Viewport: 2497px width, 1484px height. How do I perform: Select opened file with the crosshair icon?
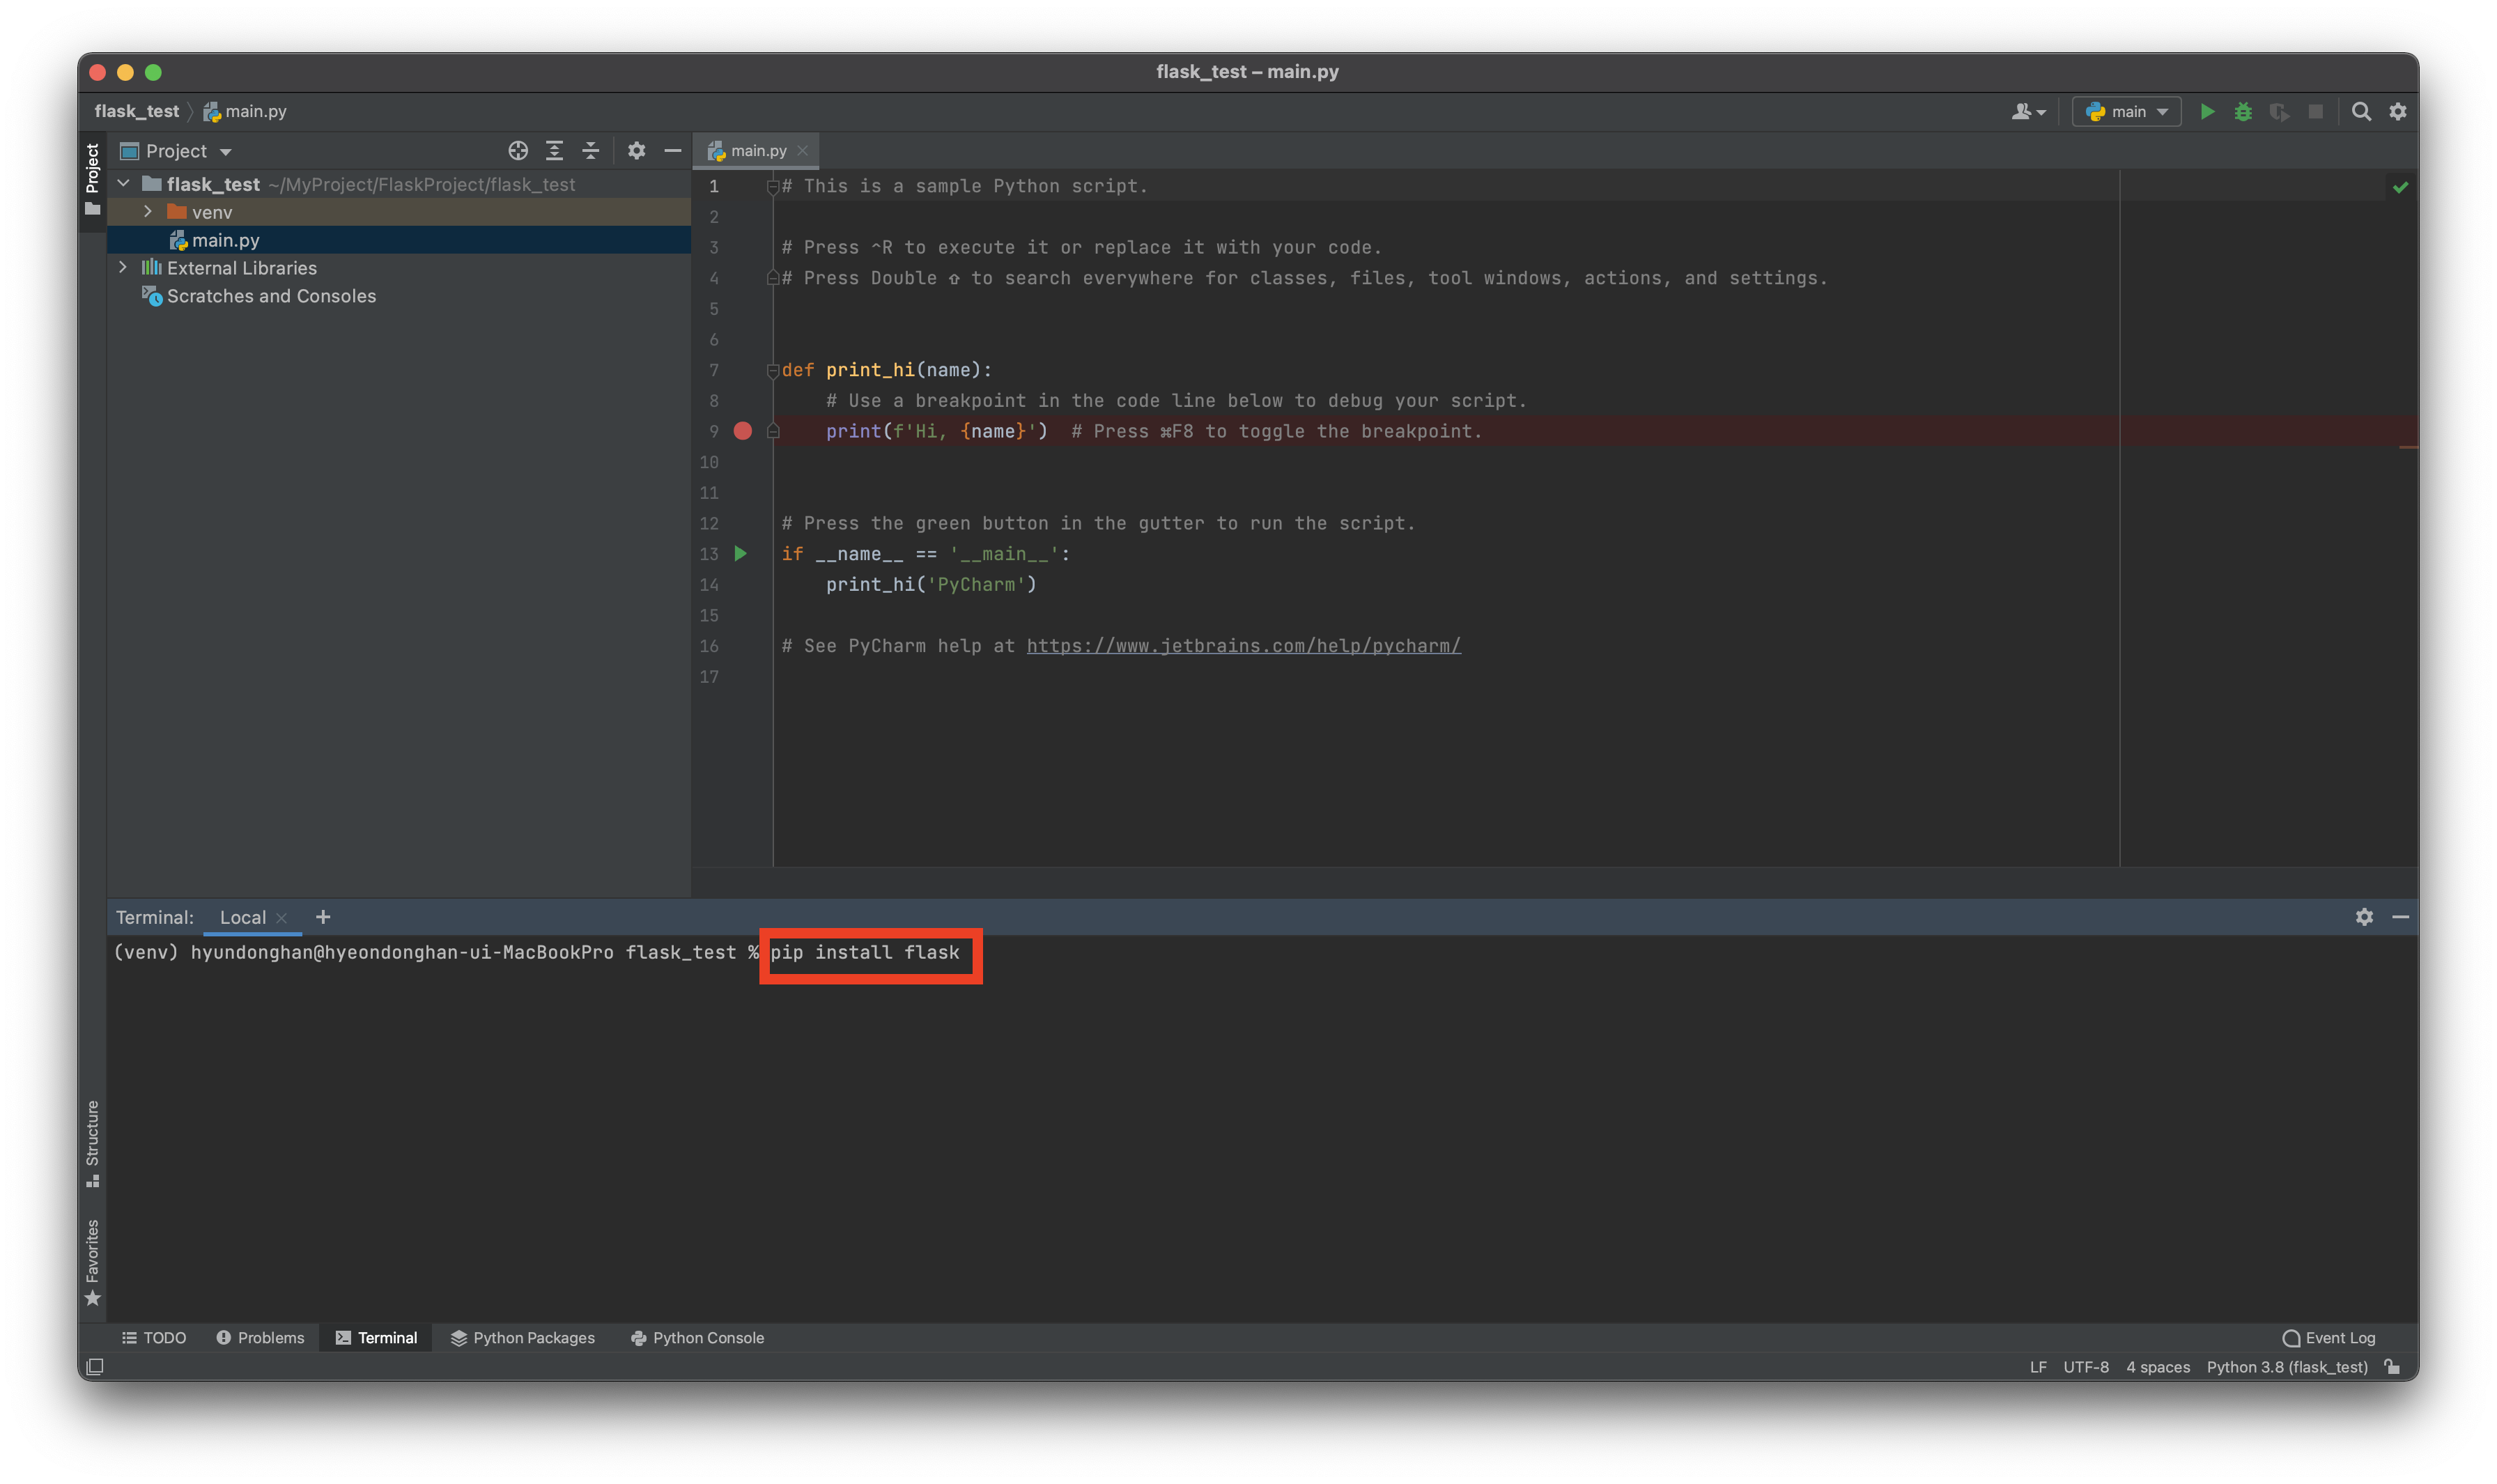[x=518, y=150]
